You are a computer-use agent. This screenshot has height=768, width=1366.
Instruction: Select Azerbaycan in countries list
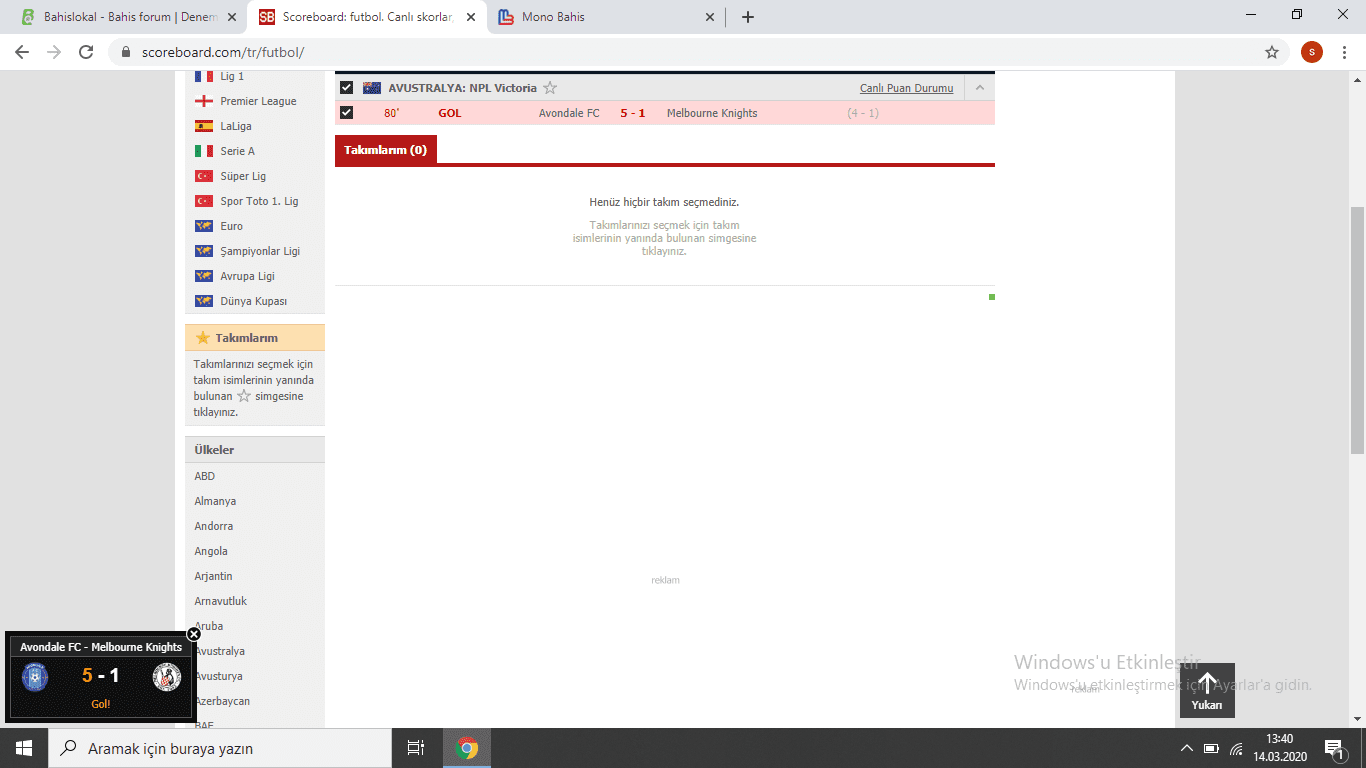click(222, 701)
